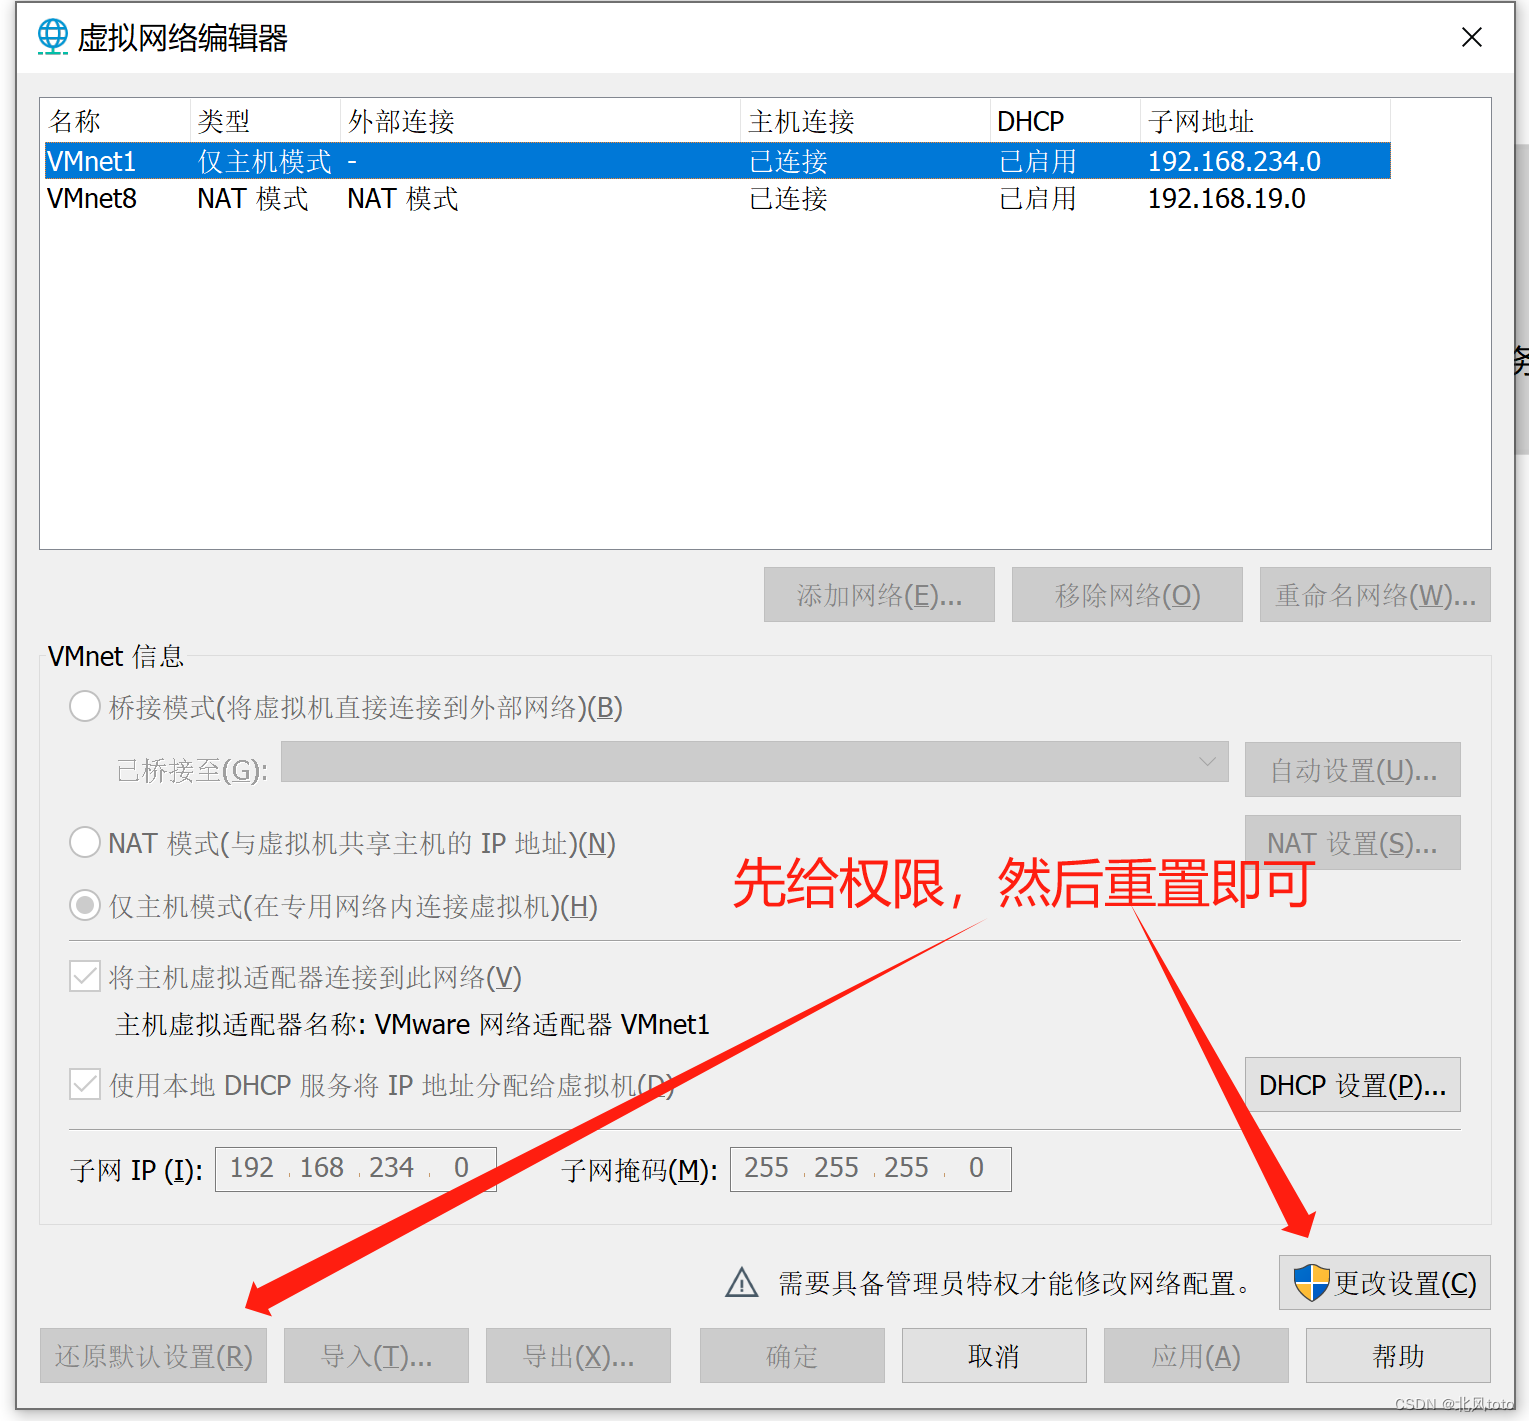This screenshot has width=1529, height=1421.
Task: Select the VMnet8 network row
Action: (x=717, y=198)
